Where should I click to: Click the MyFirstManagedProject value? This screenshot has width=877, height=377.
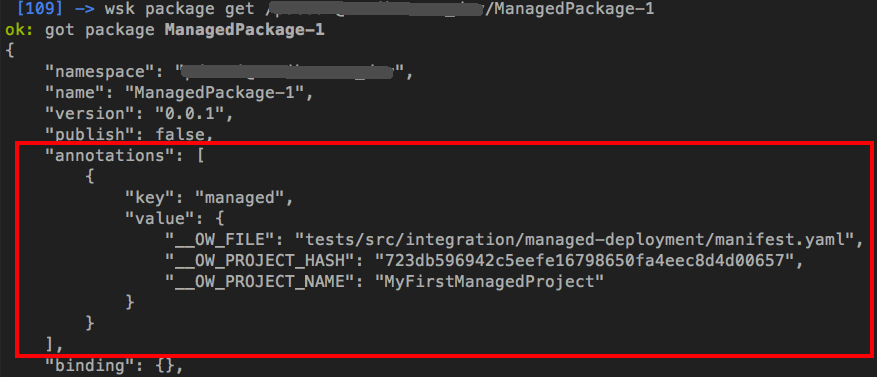click(x=489, y=282)
